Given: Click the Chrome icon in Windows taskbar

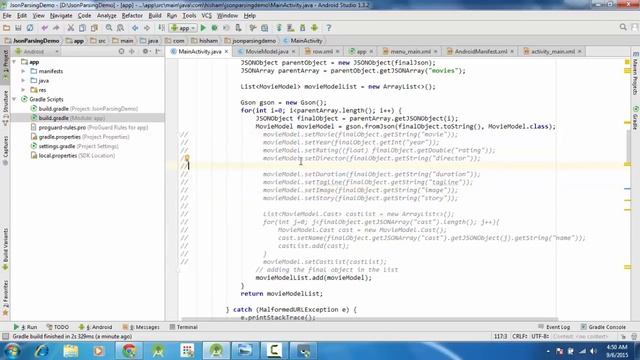Looking at the screenshot, I should click(x=129, y=351).
